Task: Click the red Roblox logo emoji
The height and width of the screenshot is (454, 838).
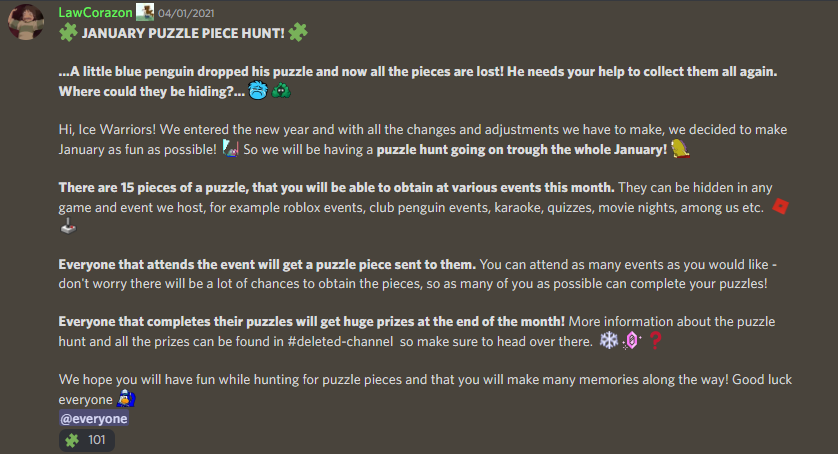Action: click(781, 207)
